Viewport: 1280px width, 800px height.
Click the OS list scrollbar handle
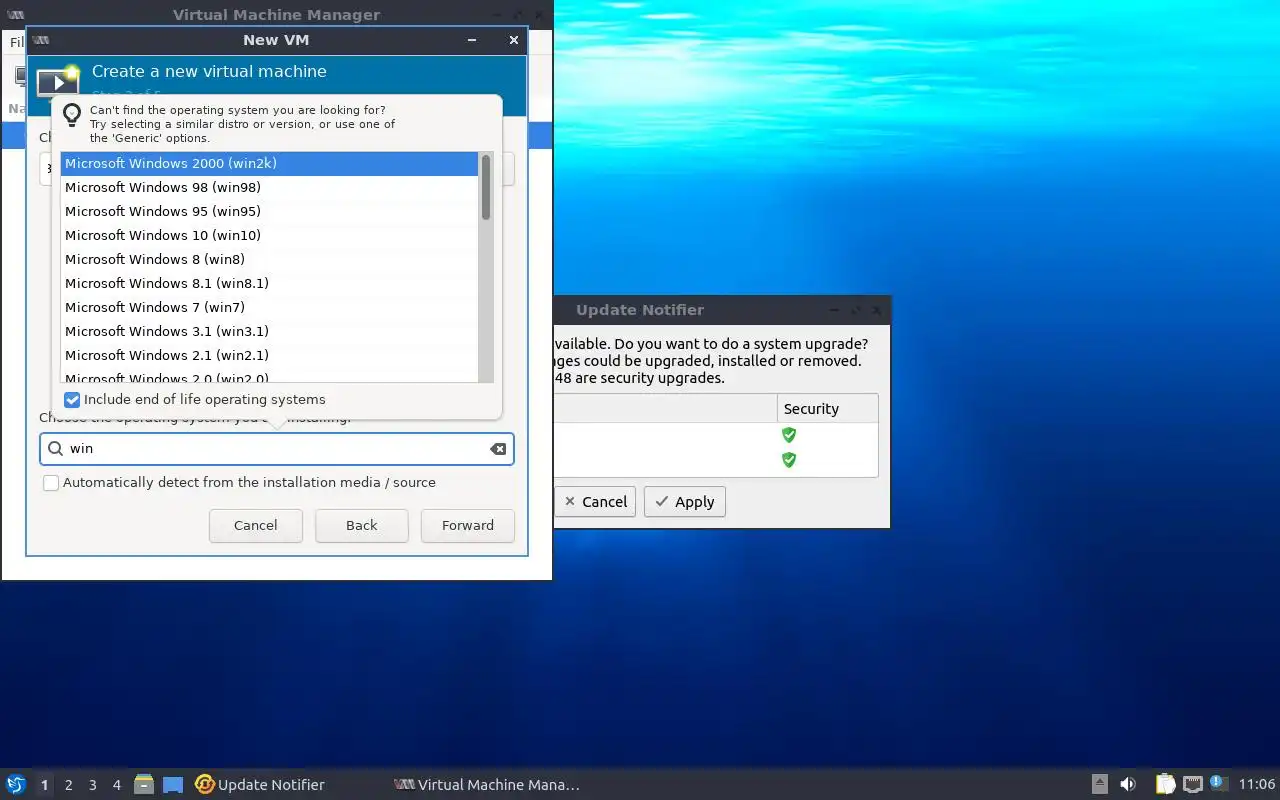tap(486, 187)
